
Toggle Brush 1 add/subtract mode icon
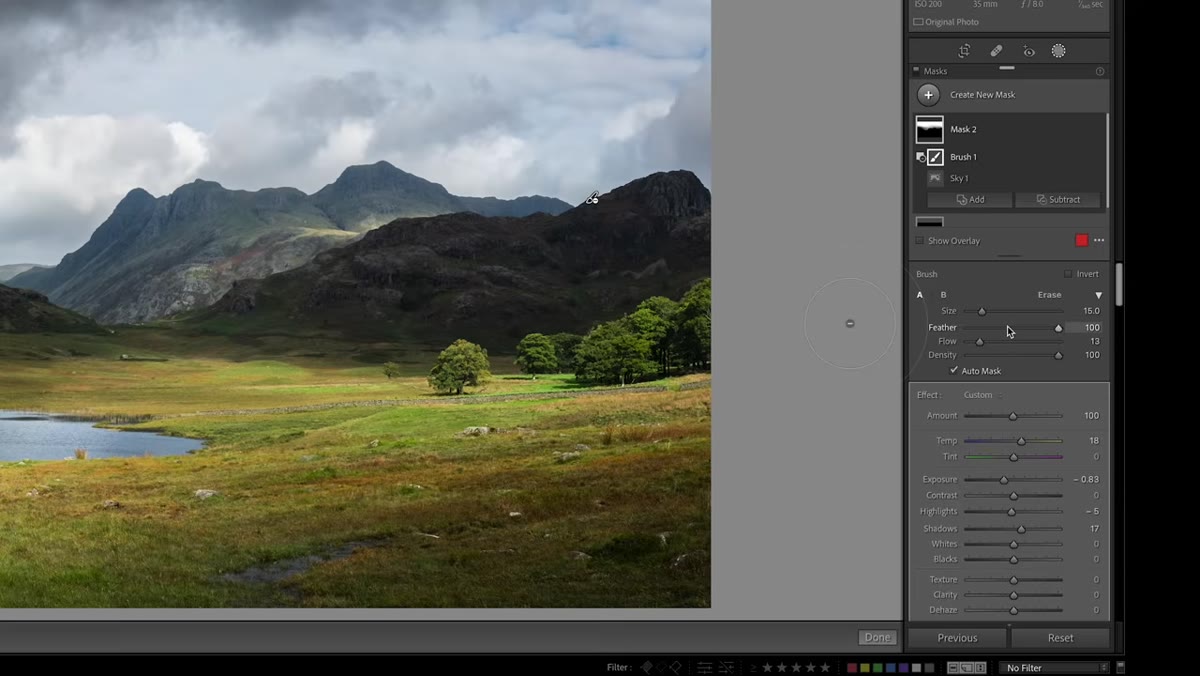tap(920, 157)
